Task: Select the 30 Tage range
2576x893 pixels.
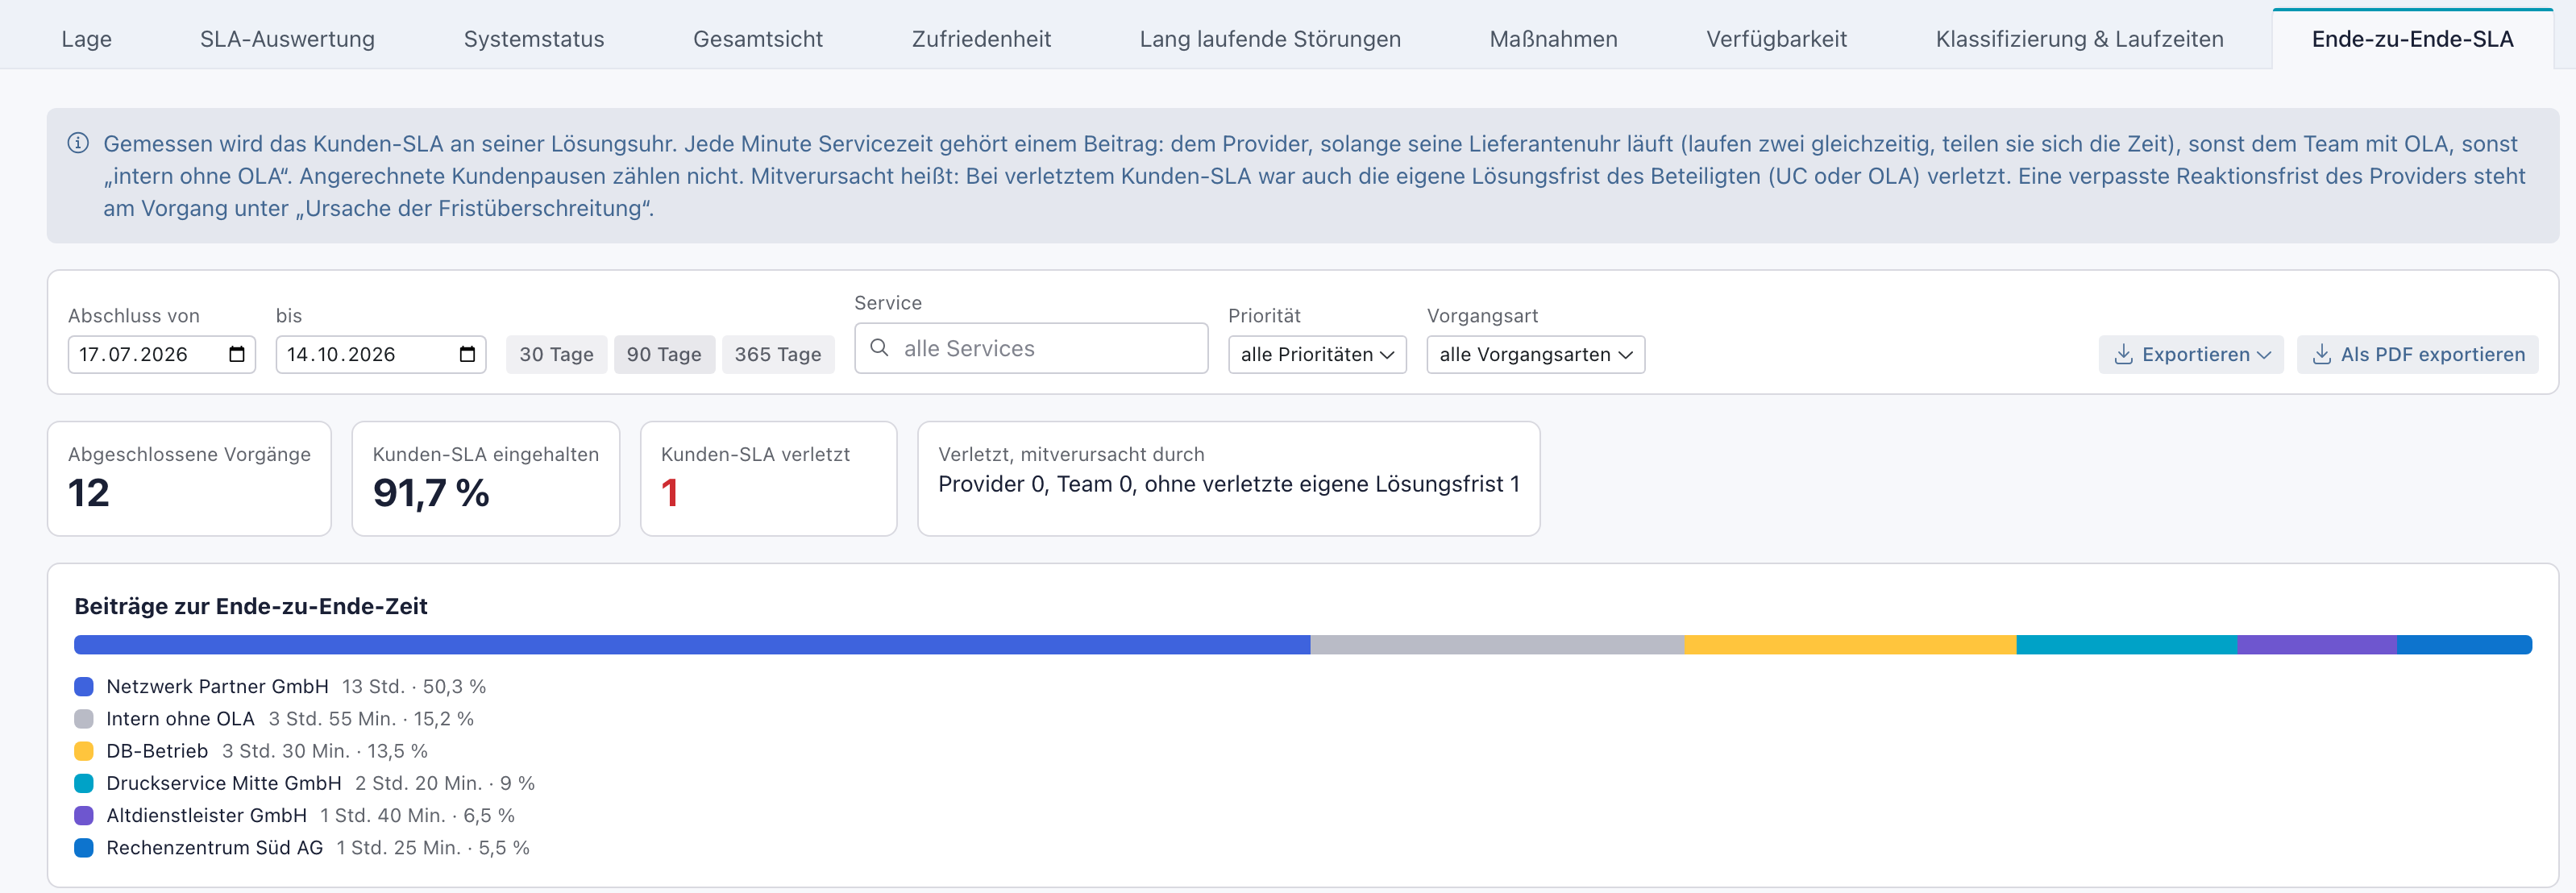Action: point(556,354)
